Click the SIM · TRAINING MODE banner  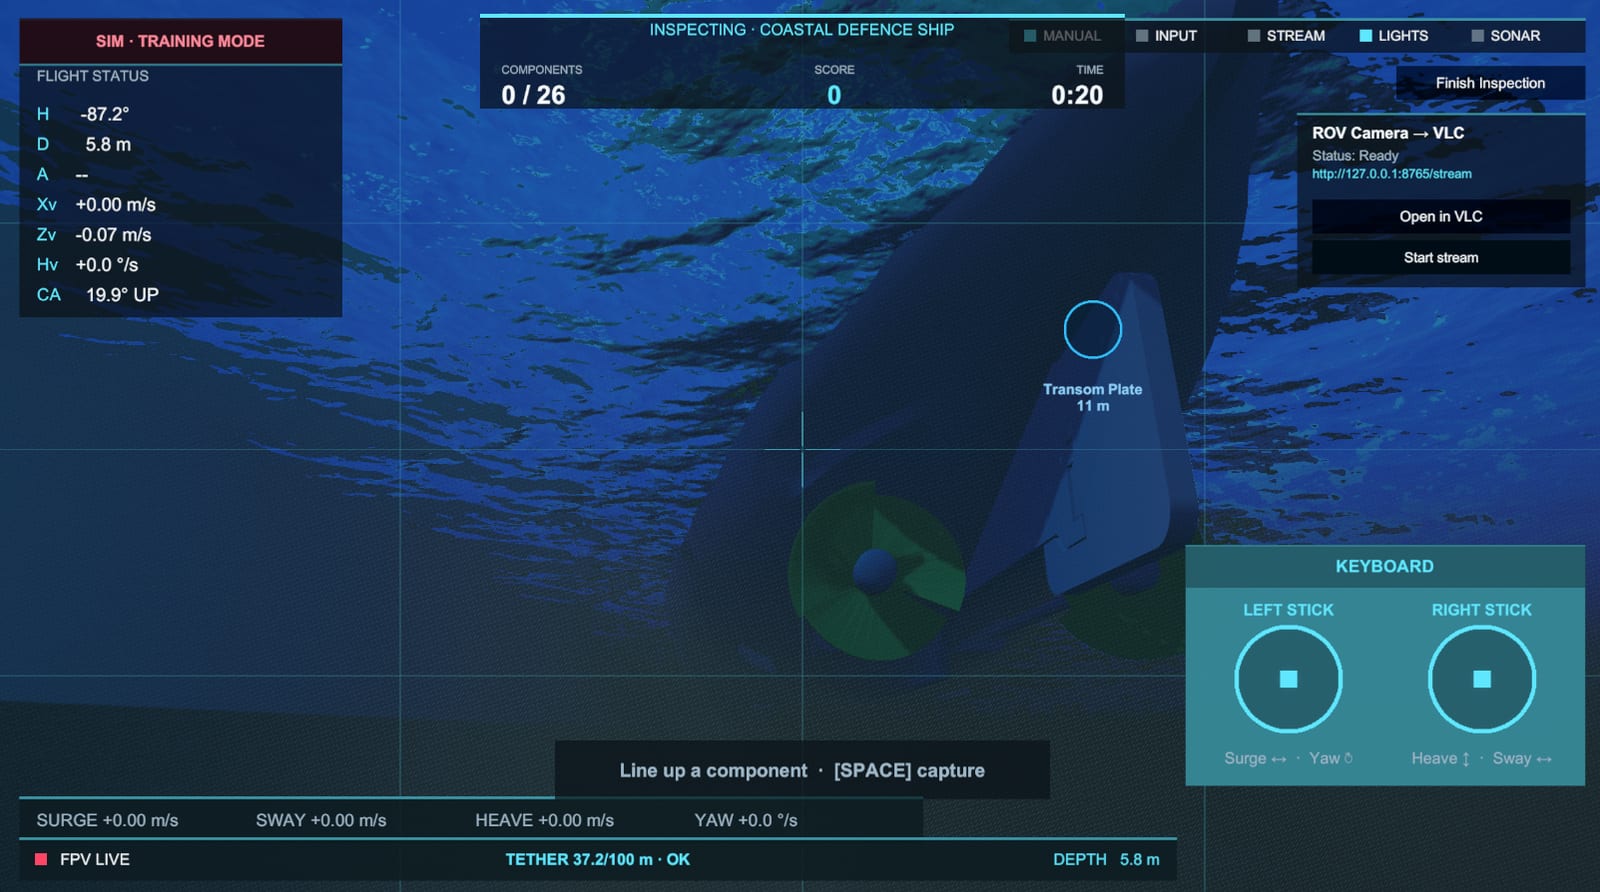coord(181,41)
